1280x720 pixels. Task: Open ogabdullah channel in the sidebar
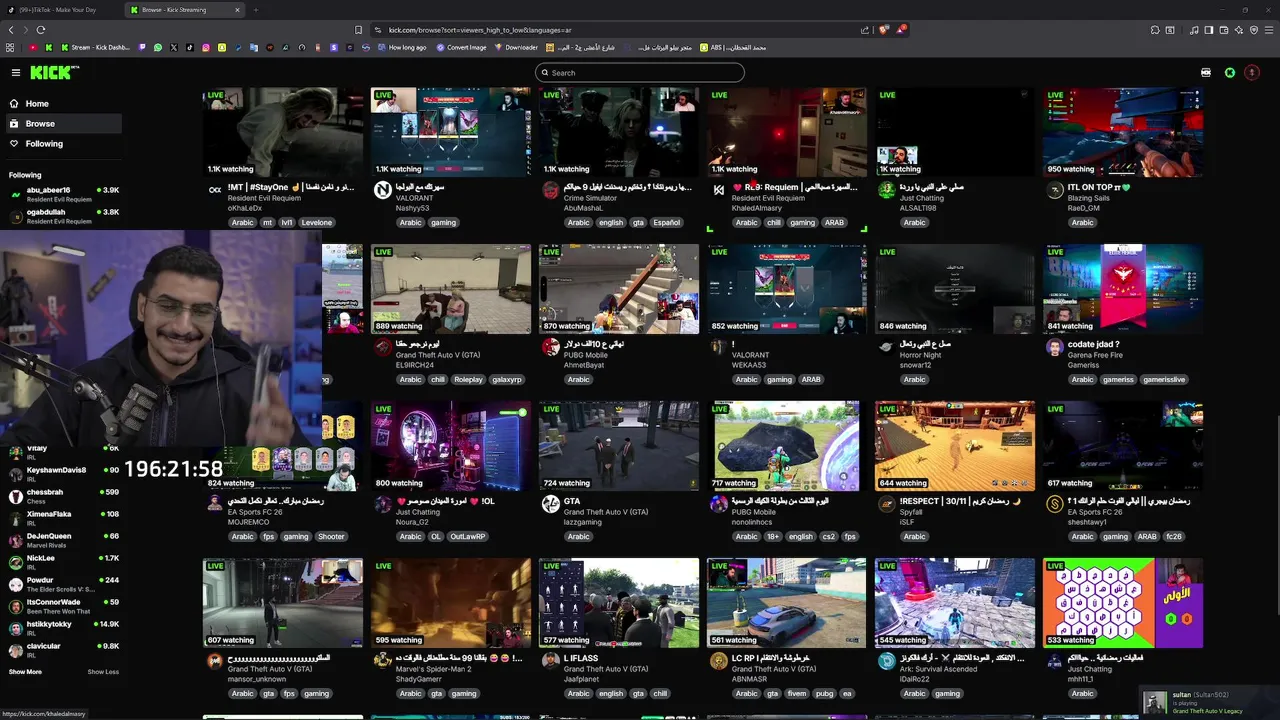pos(62,216)
